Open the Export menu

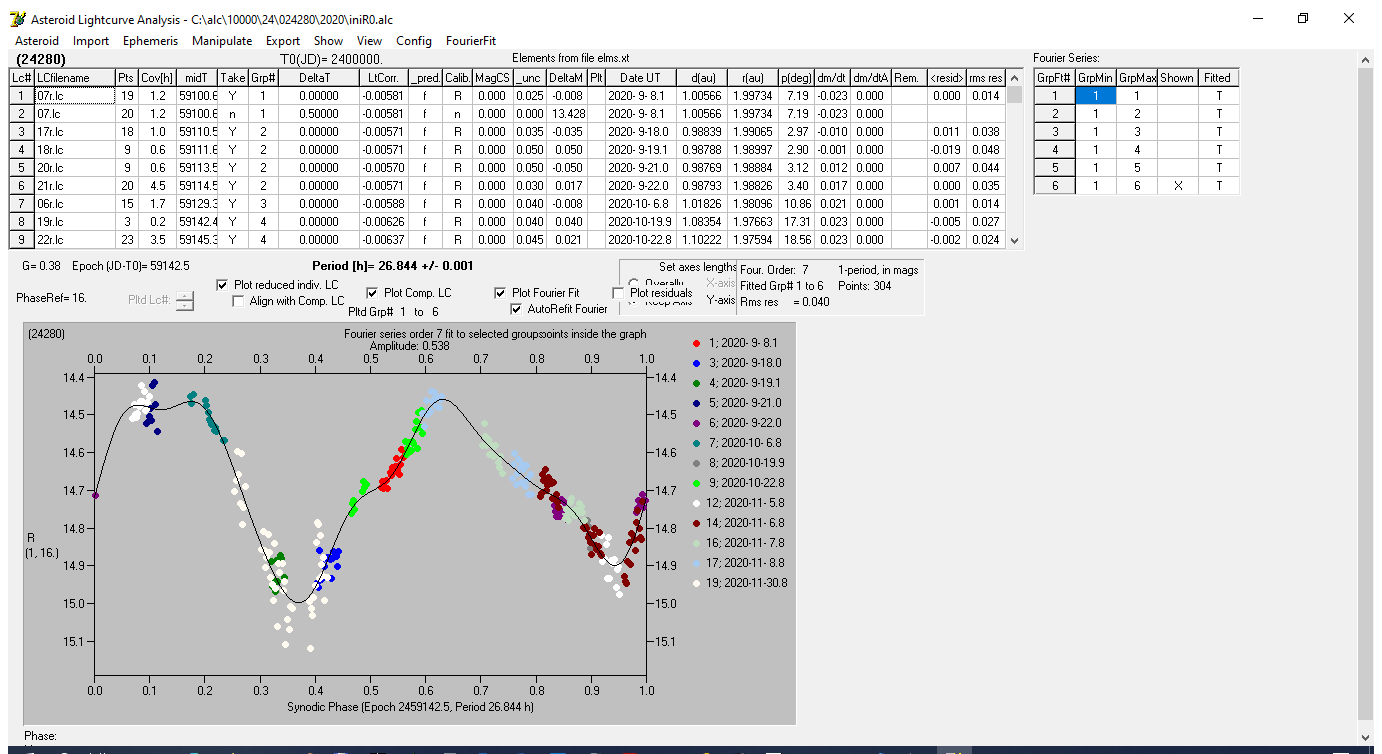[283, 41]
